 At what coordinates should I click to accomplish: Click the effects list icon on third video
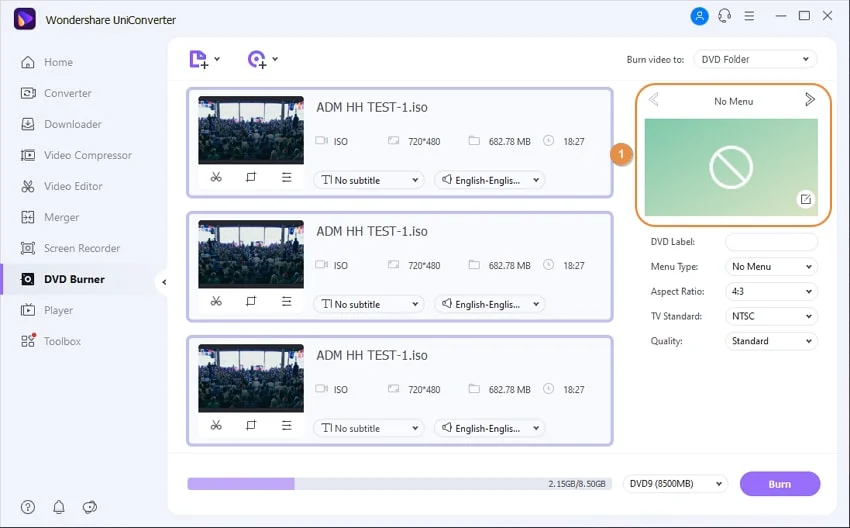coord(286,425)
